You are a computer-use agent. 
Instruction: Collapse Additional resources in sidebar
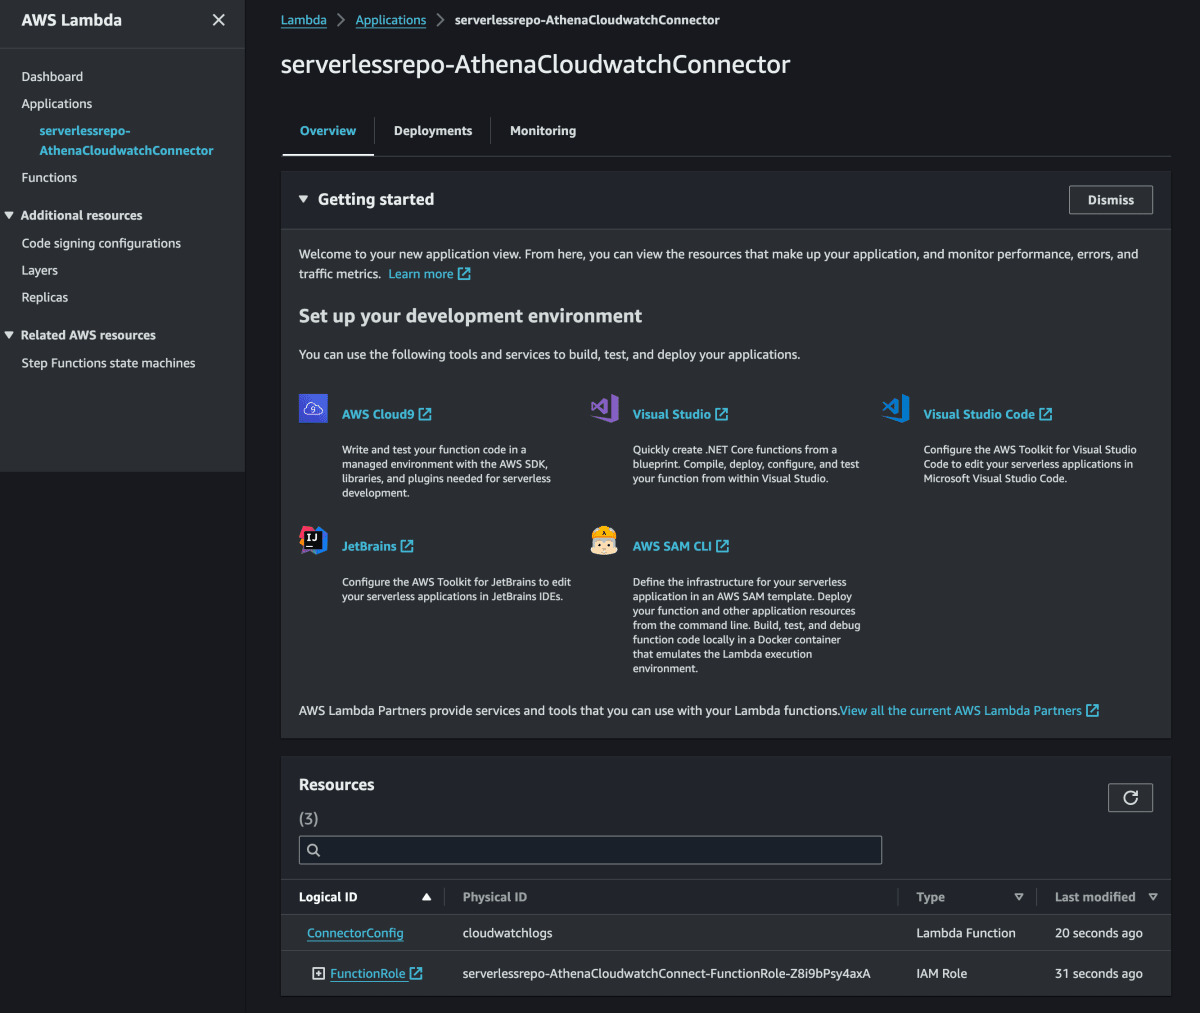(9, 215)
